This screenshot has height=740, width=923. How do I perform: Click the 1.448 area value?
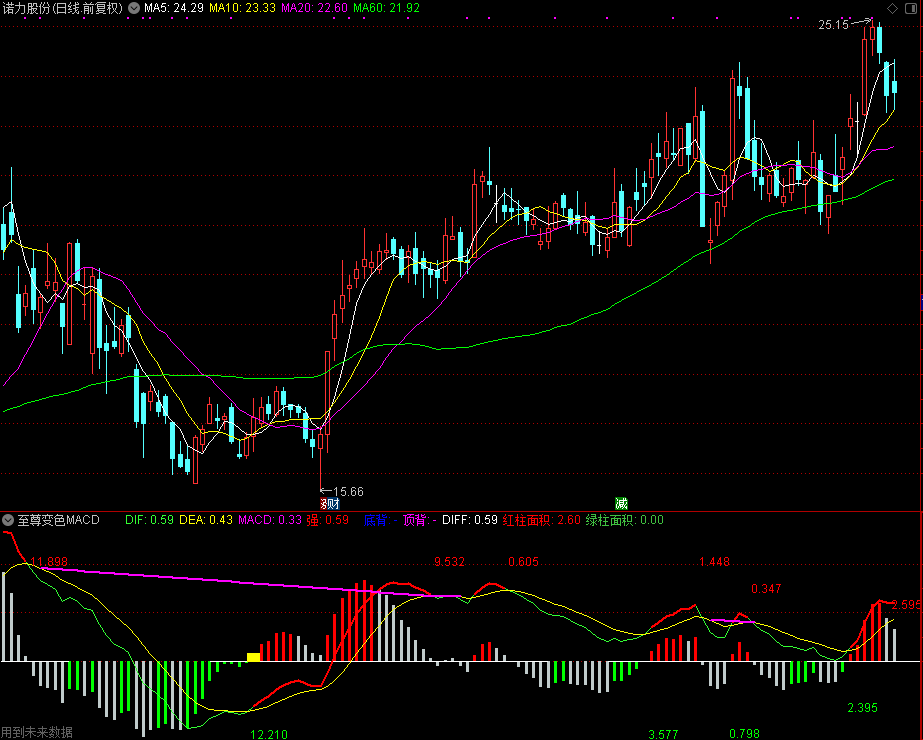click(715, 562)
